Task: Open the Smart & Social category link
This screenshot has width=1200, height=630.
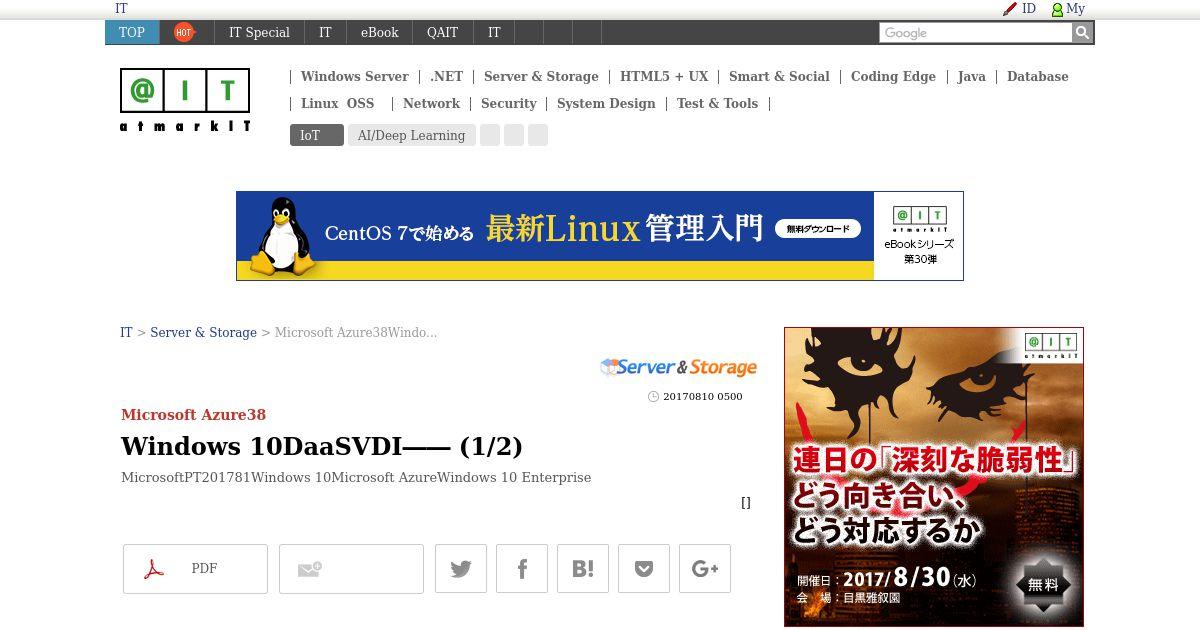Action: [779, 76]
